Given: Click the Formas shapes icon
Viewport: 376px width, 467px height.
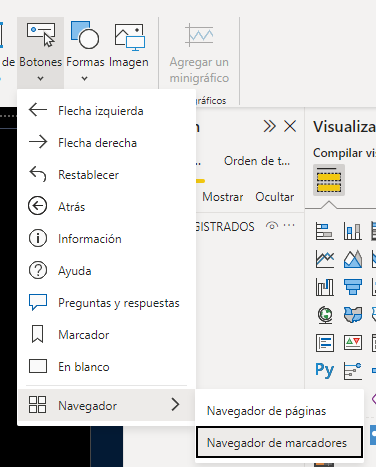Looking at the screenshot, I should pos(85,34).
